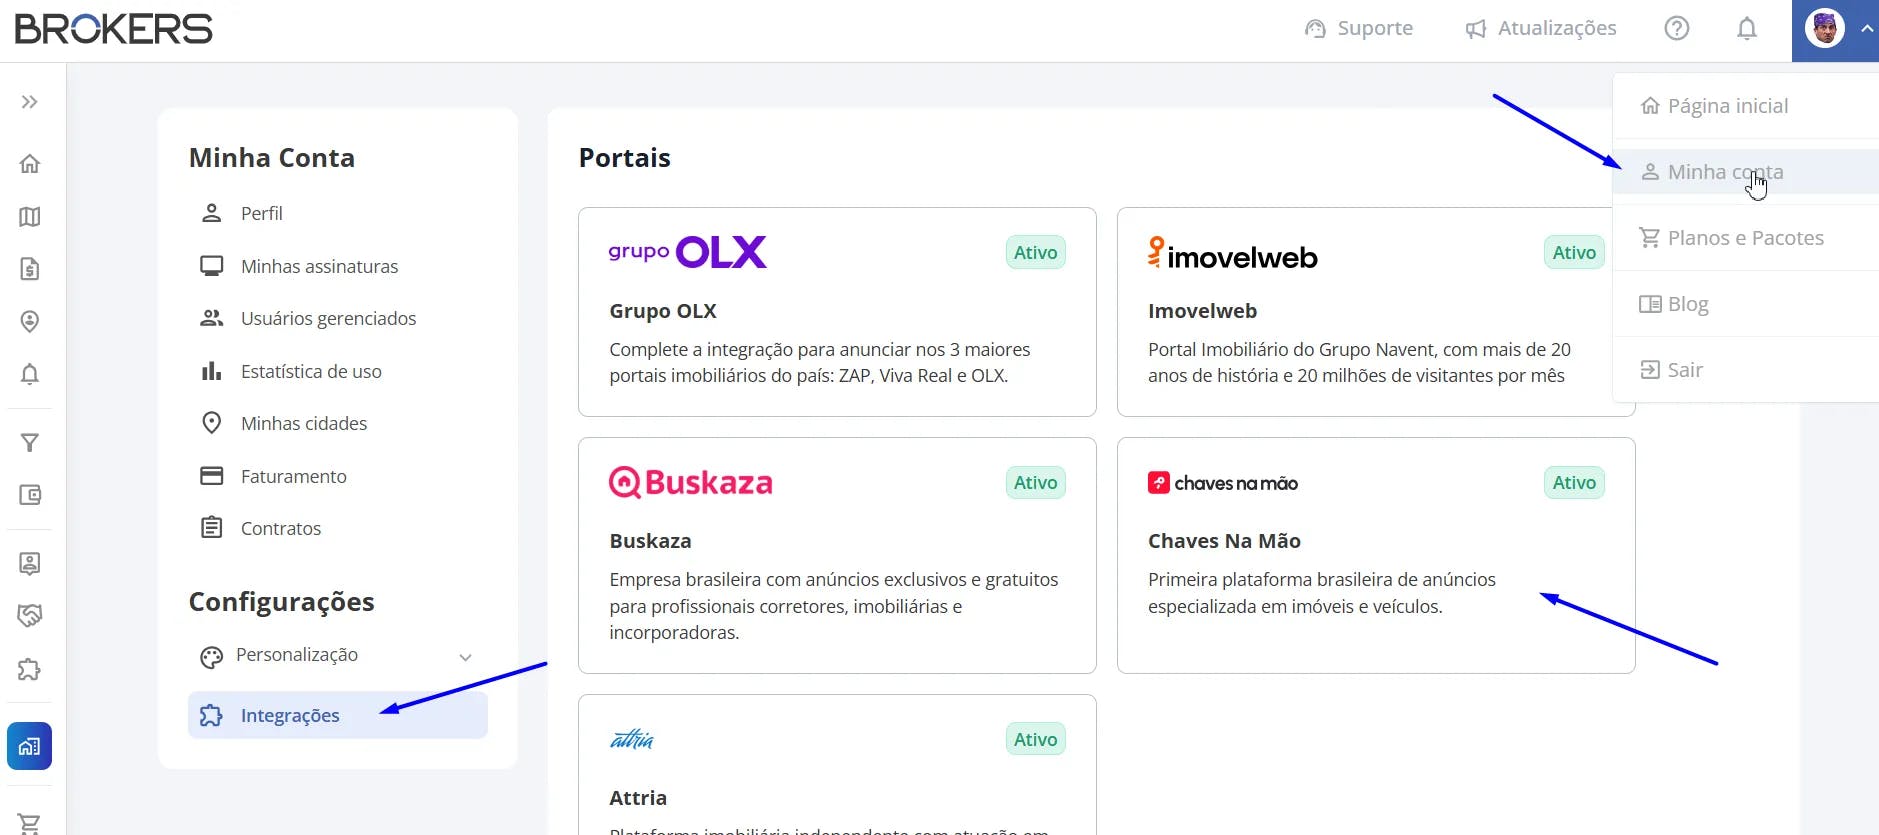Screen dimensions: 1879x835
Task: Expand the collapsed left sidebar
Action: click(30, 102)
